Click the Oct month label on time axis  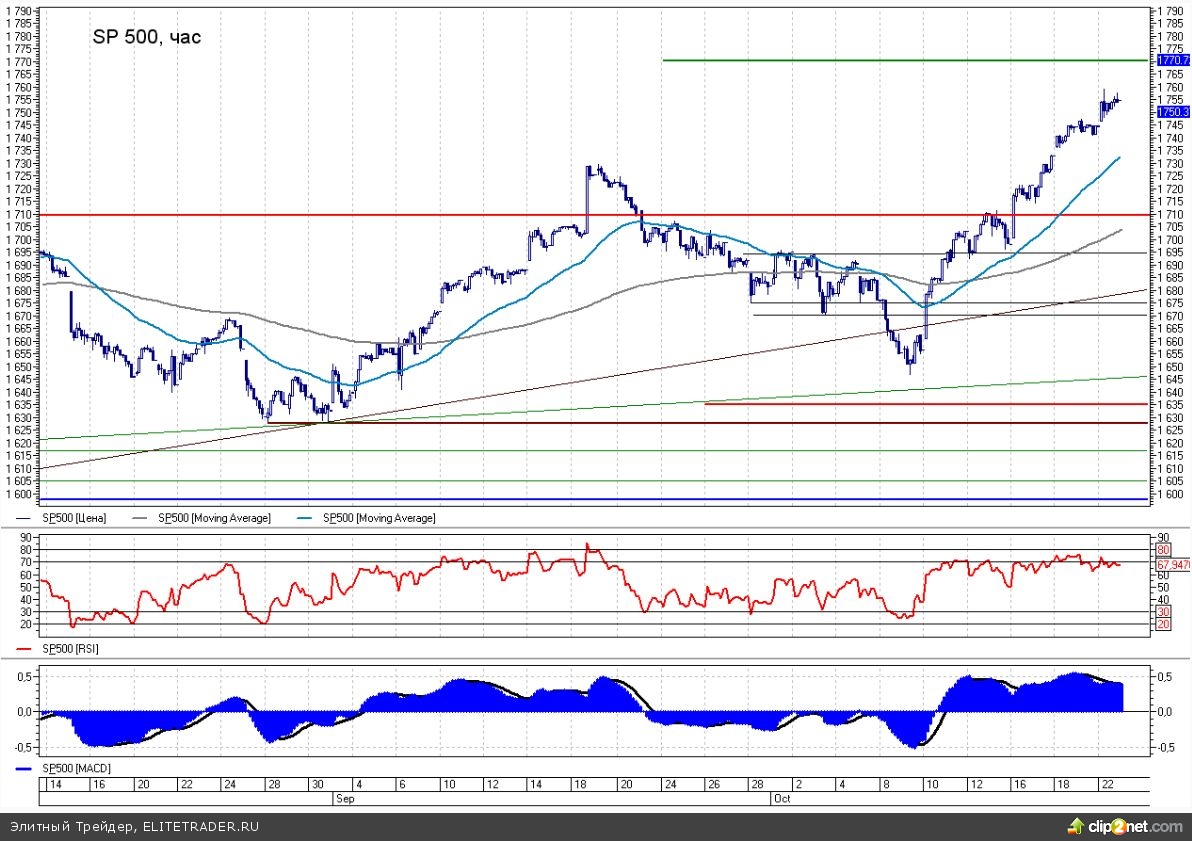coord(782,799)
